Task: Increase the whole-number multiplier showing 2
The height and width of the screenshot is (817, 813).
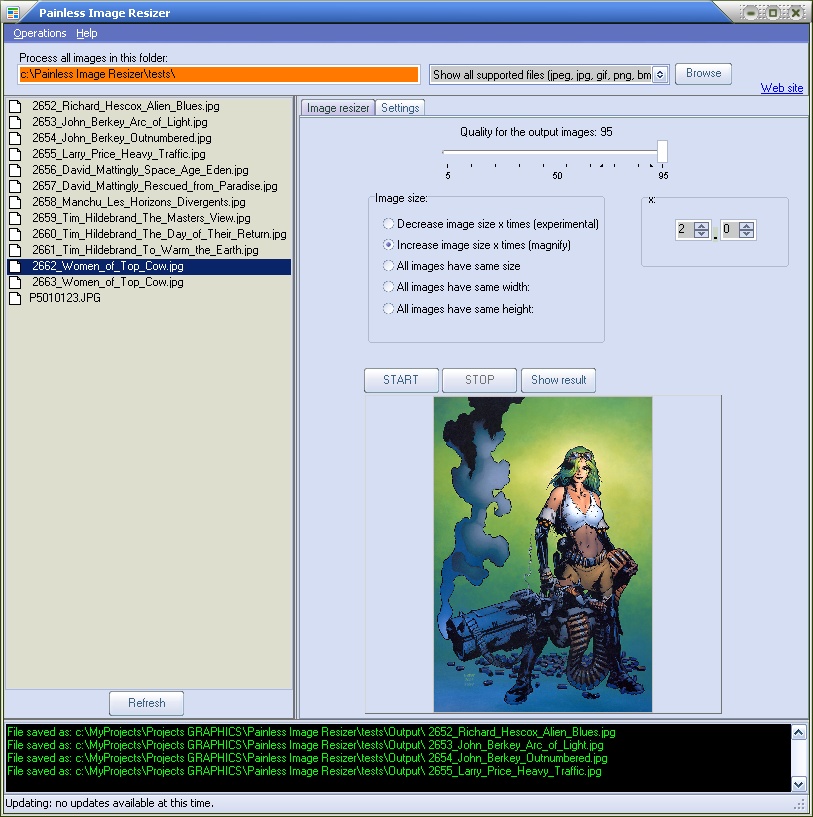Action: pos(701,226)
